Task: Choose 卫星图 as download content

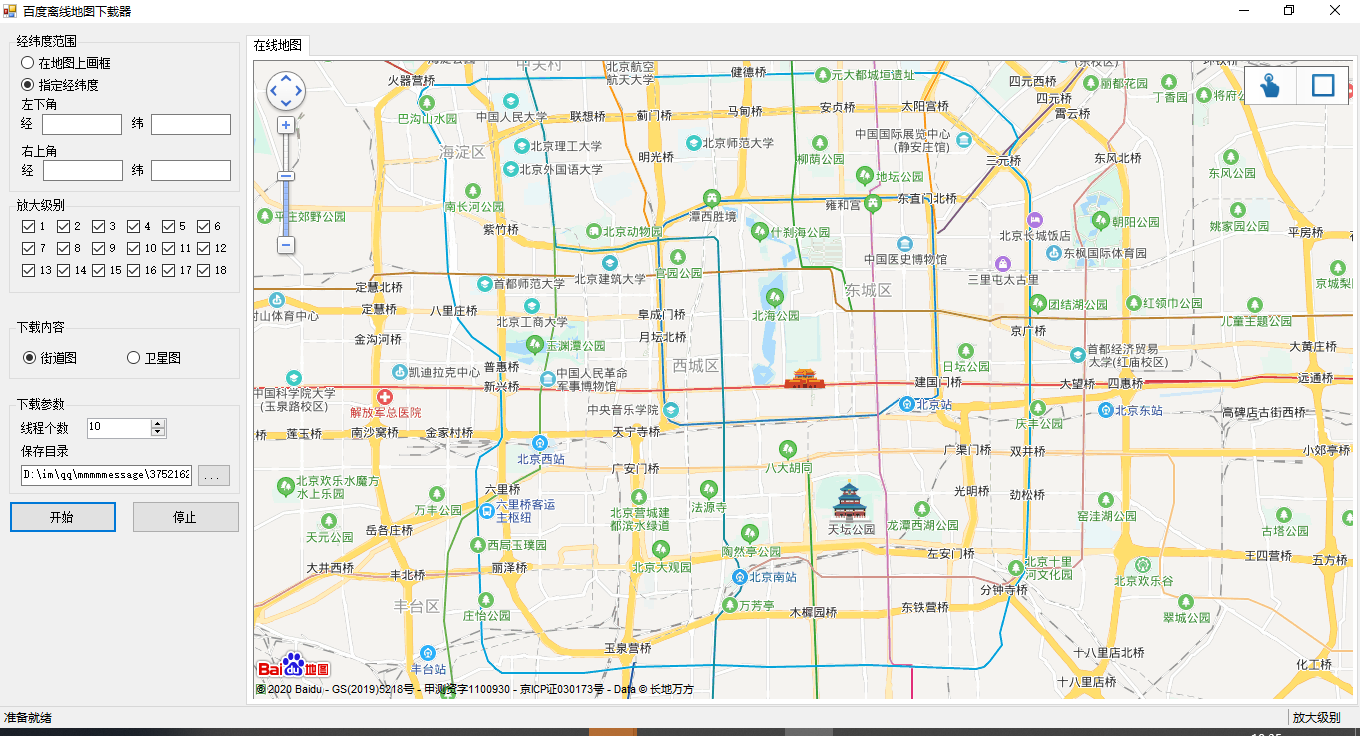Action: click(x=154, y=358)
